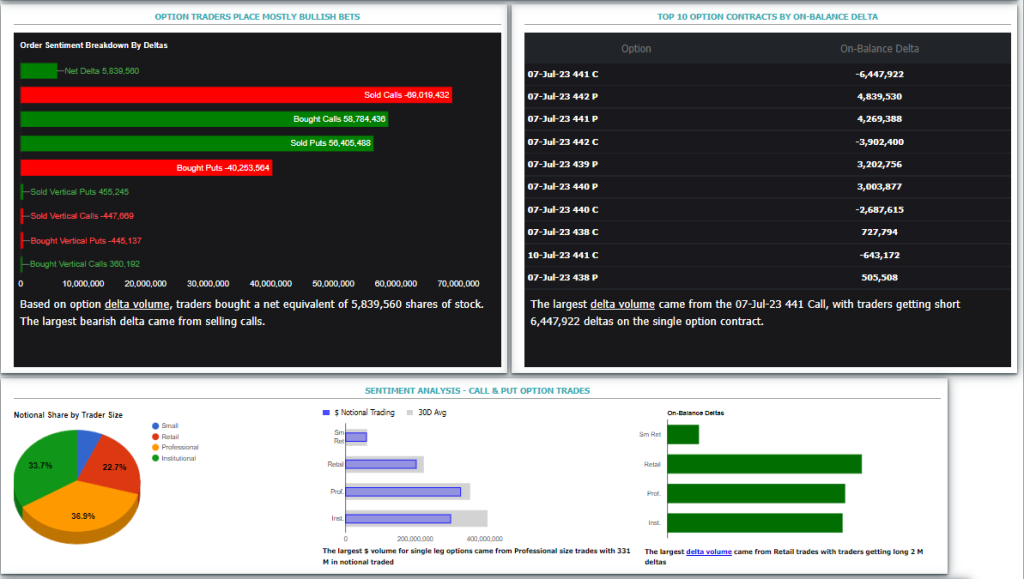
Task: Click the 727,794 delta value
Action: [879, 232]
